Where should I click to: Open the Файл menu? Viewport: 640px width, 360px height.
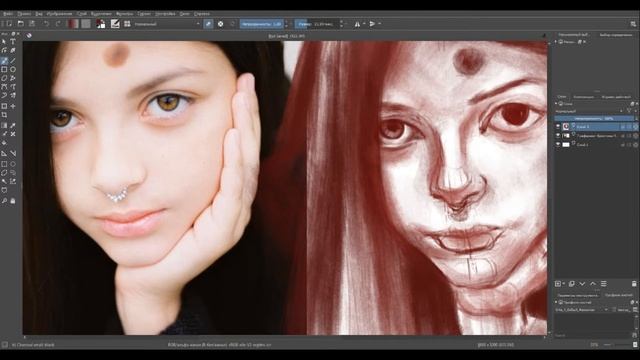7,13
